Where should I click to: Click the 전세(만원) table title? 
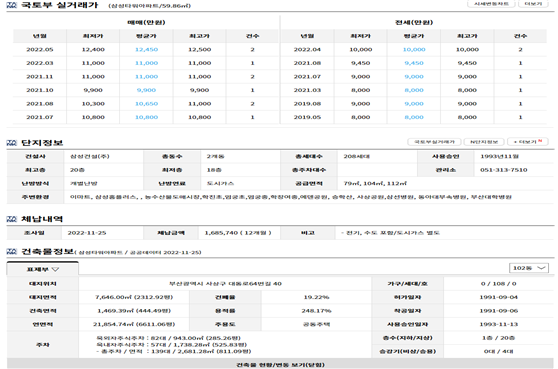click(414, 22)
